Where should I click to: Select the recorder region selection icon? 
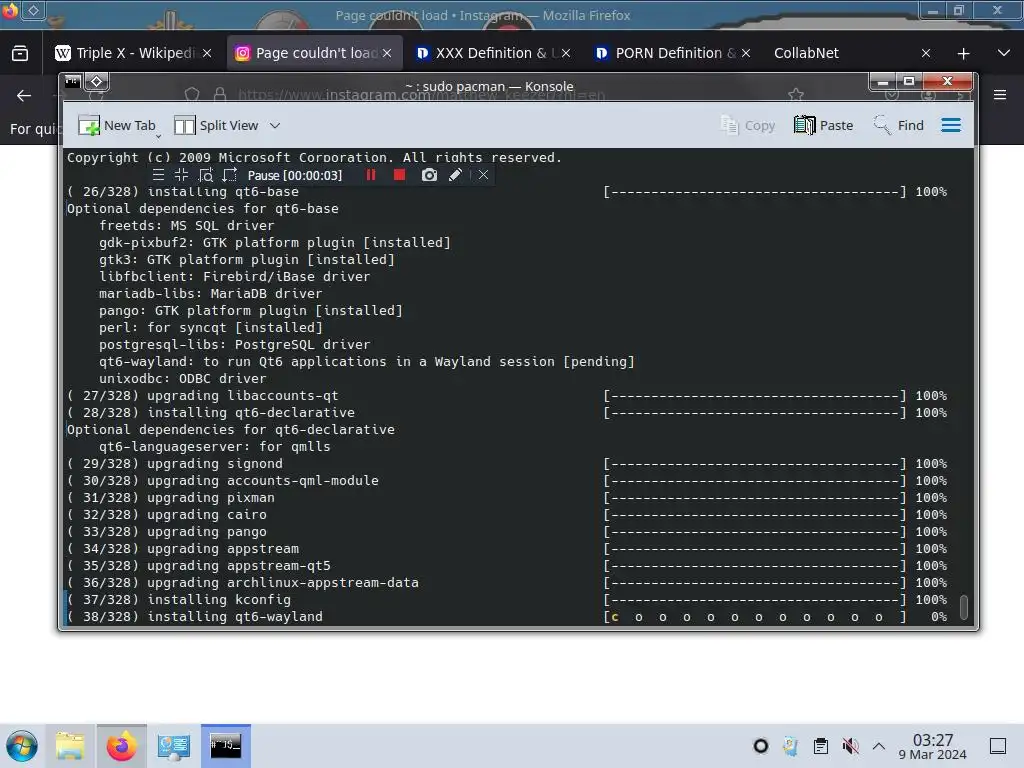(229, 175)
